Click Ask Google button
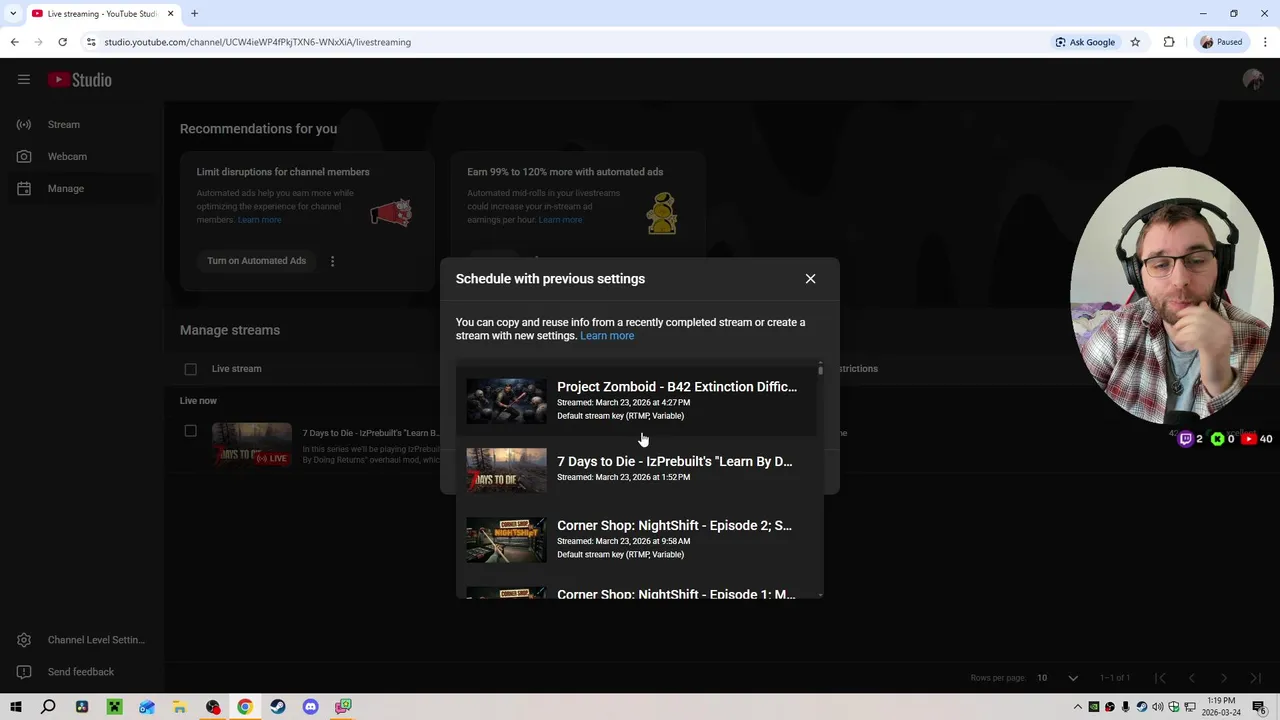This screenshot has height=720, width=1280. pyautogui.click(x=1085, y=42)
